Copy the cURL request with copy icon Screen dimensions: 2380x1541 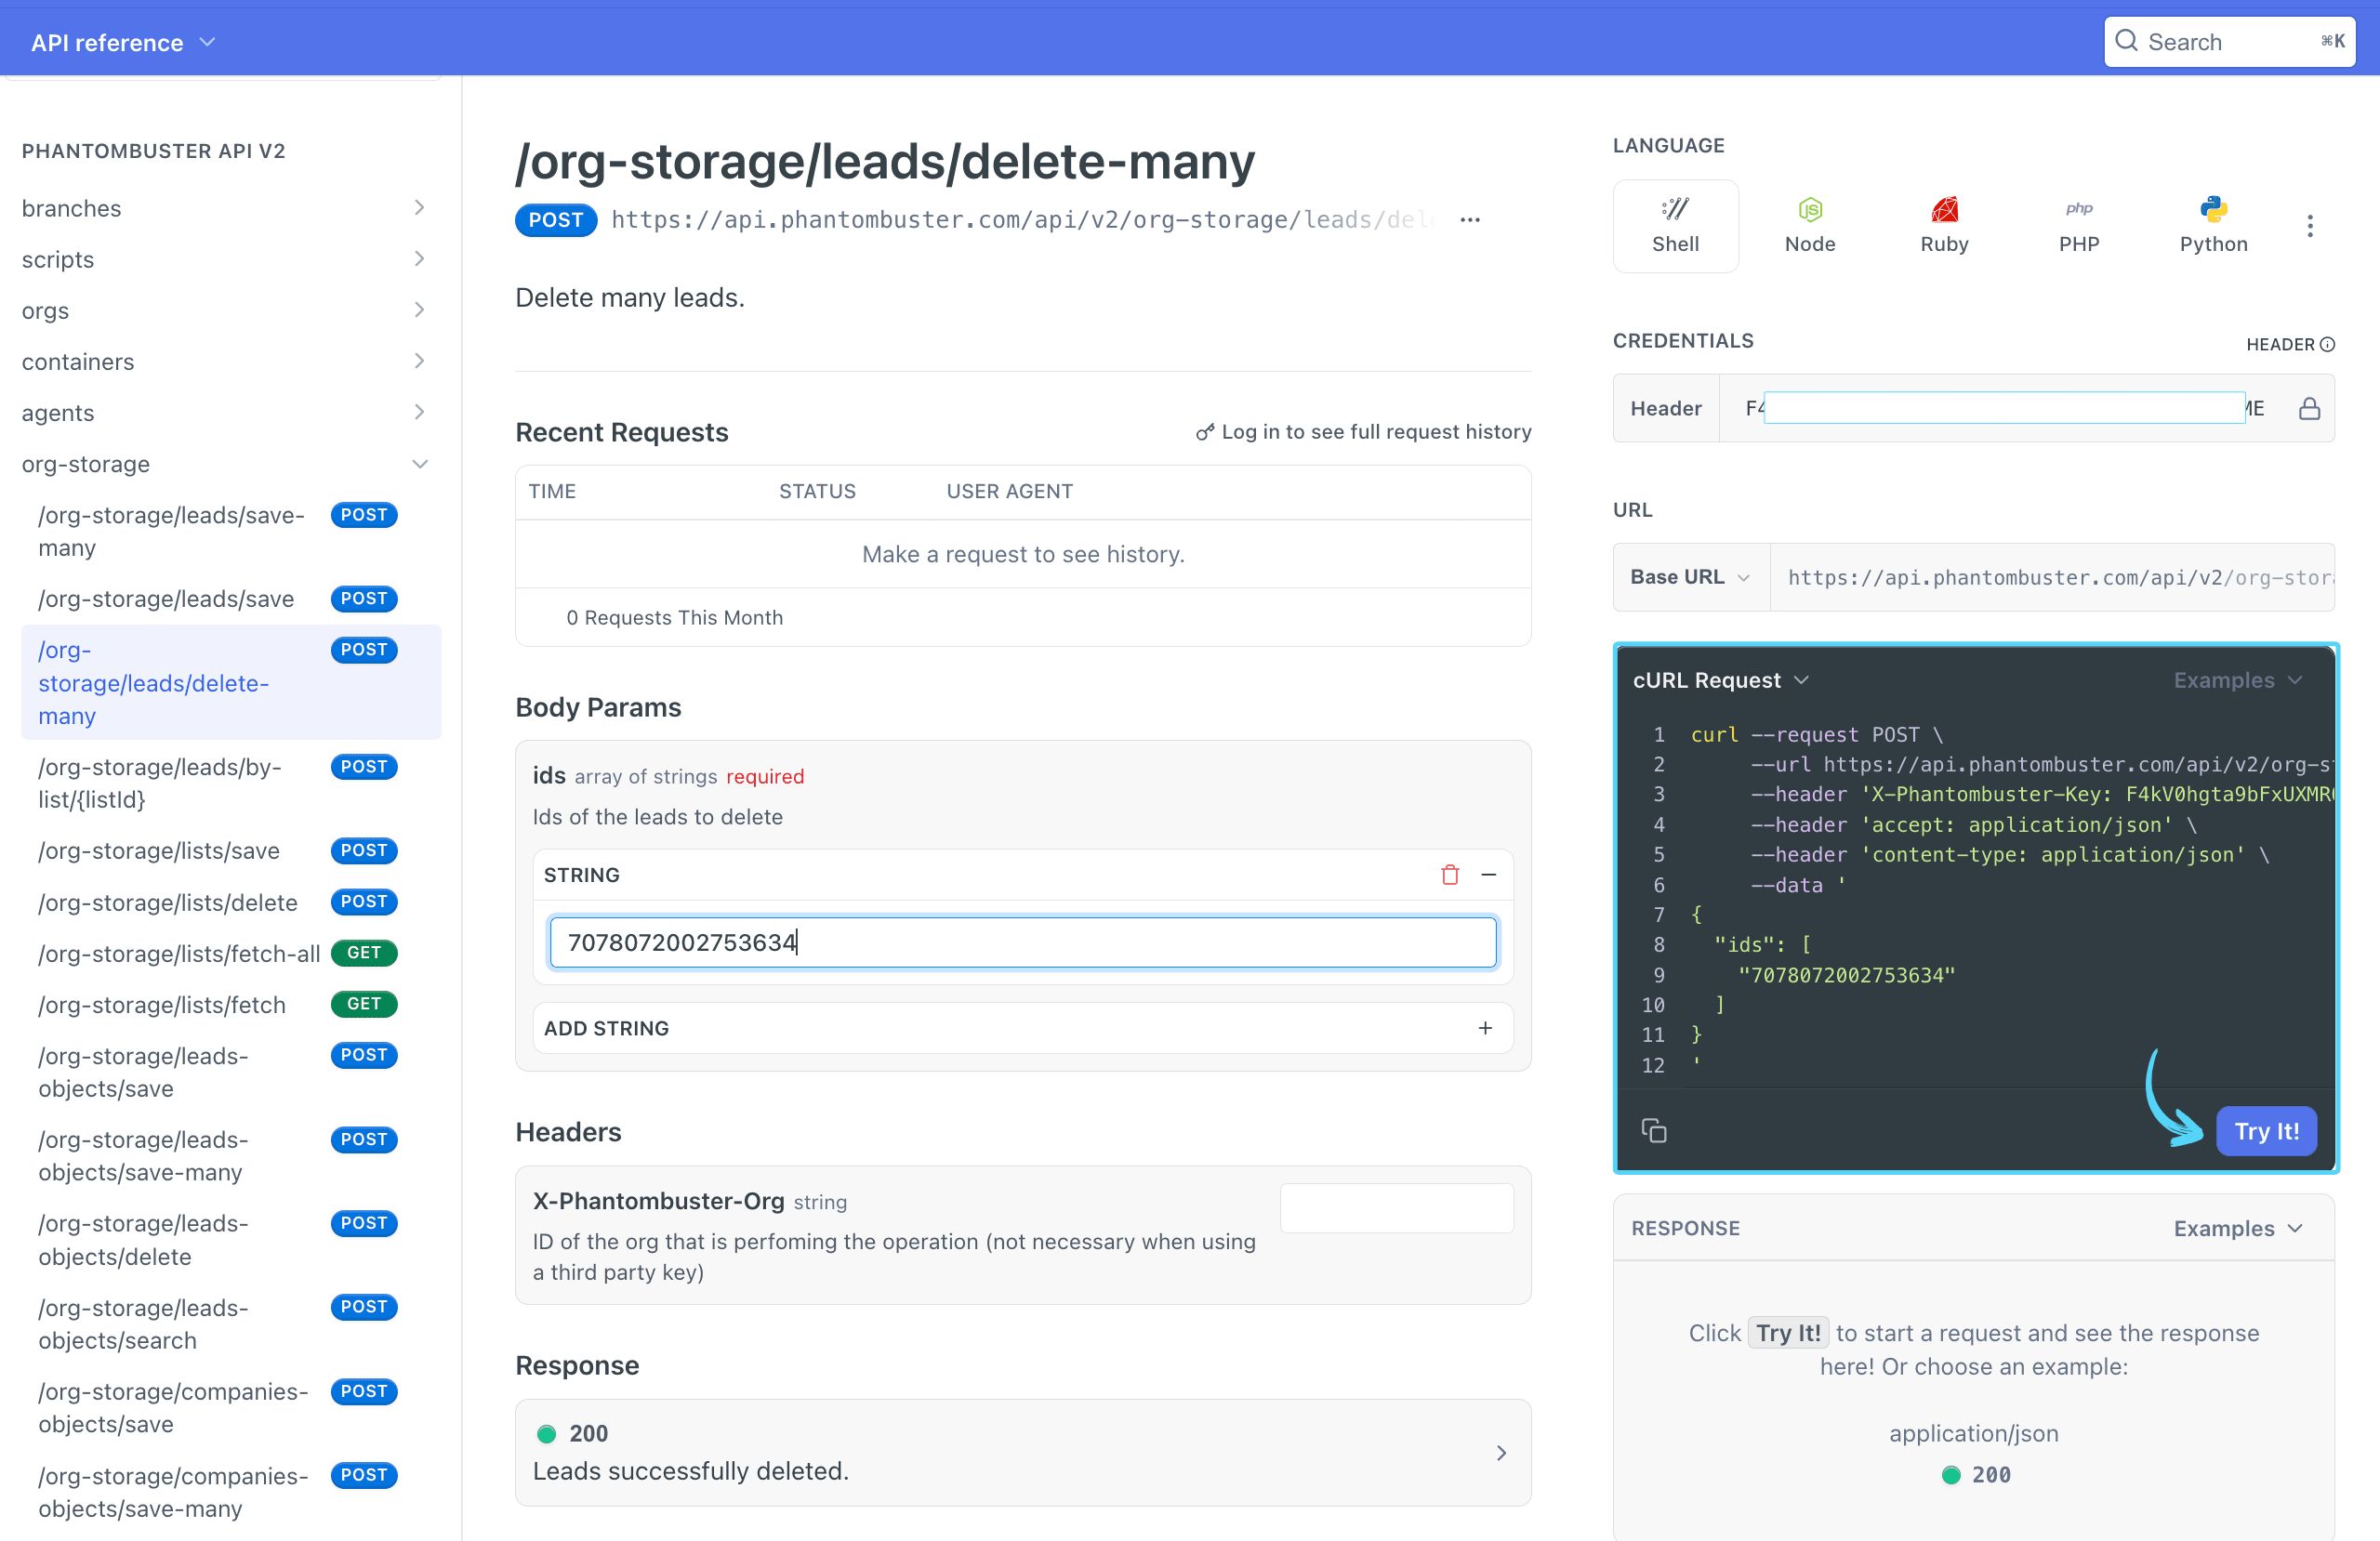click(x=1653, y=1130)
